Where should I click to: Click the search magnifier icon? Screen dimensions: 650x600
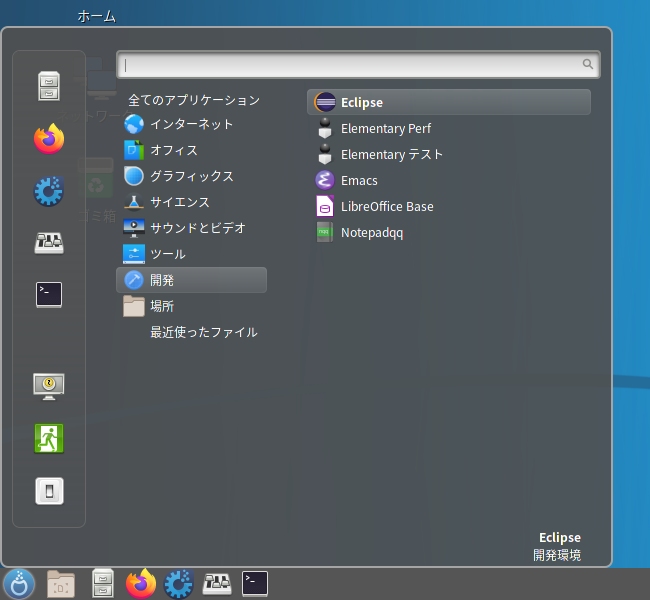[588, 64]
